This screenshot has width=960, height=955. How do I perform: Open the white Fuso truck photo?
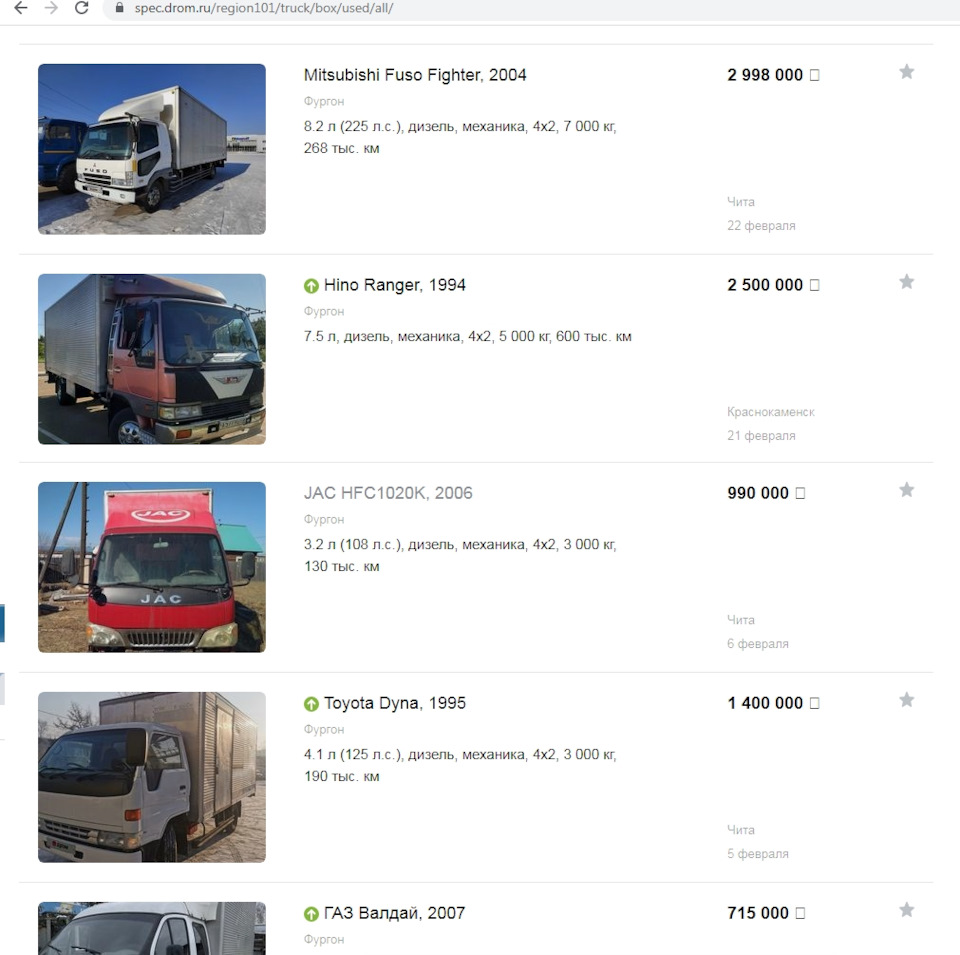click(x=152, y=149)
